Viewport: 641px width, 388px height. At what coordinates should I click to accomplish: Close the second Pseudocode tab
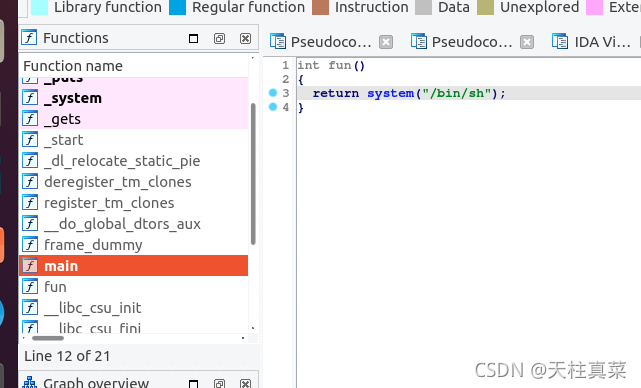527,42
